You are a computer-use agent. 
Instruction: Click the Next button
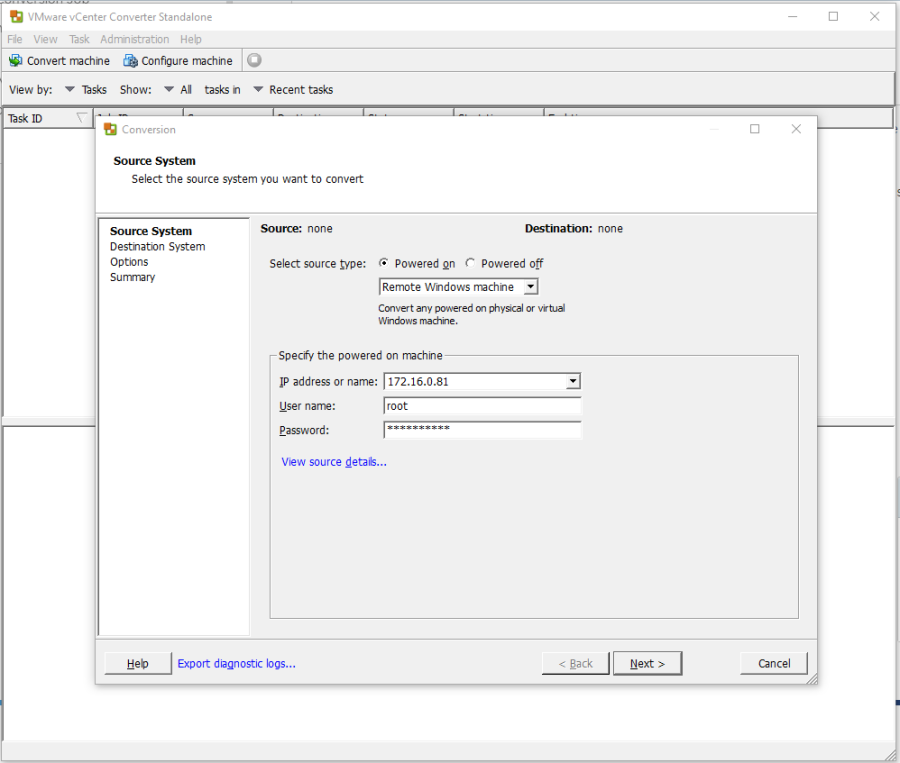click(647, 663)
